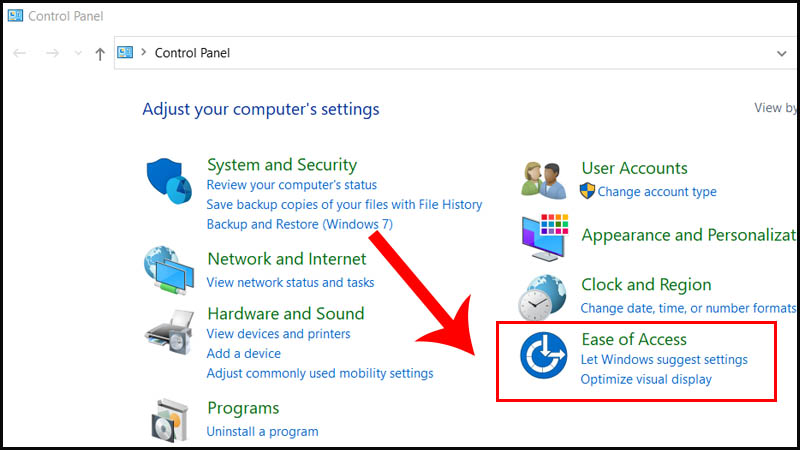Open Let Windows suggest settings link

(x=664, y=360)
